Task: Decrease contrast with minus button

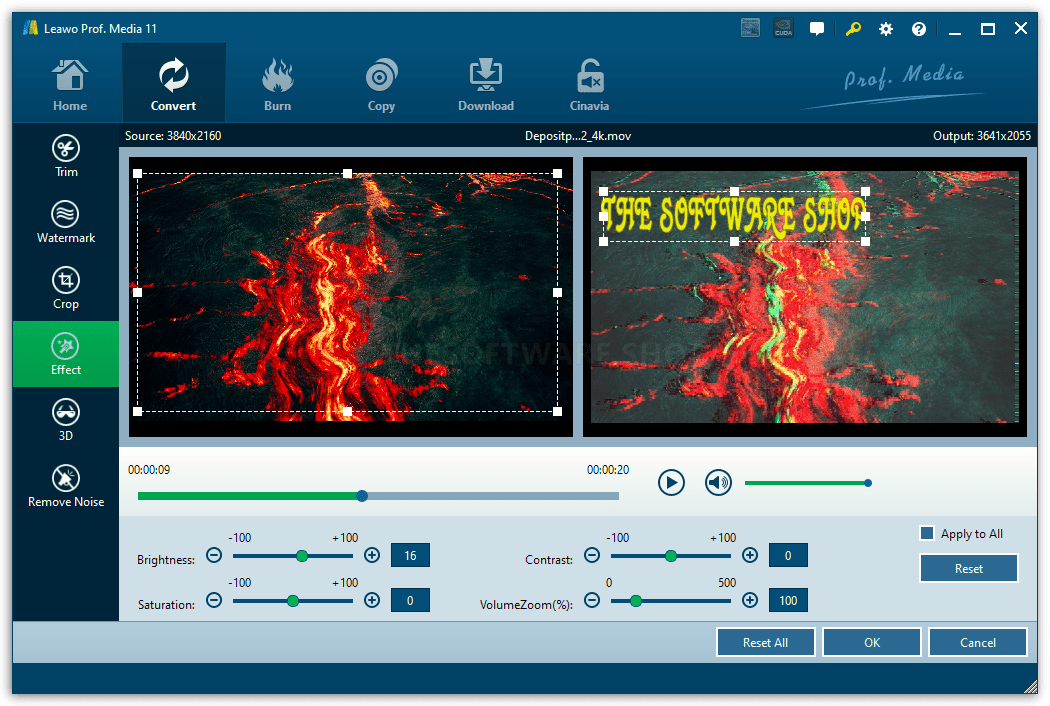Action: (591, 555)
